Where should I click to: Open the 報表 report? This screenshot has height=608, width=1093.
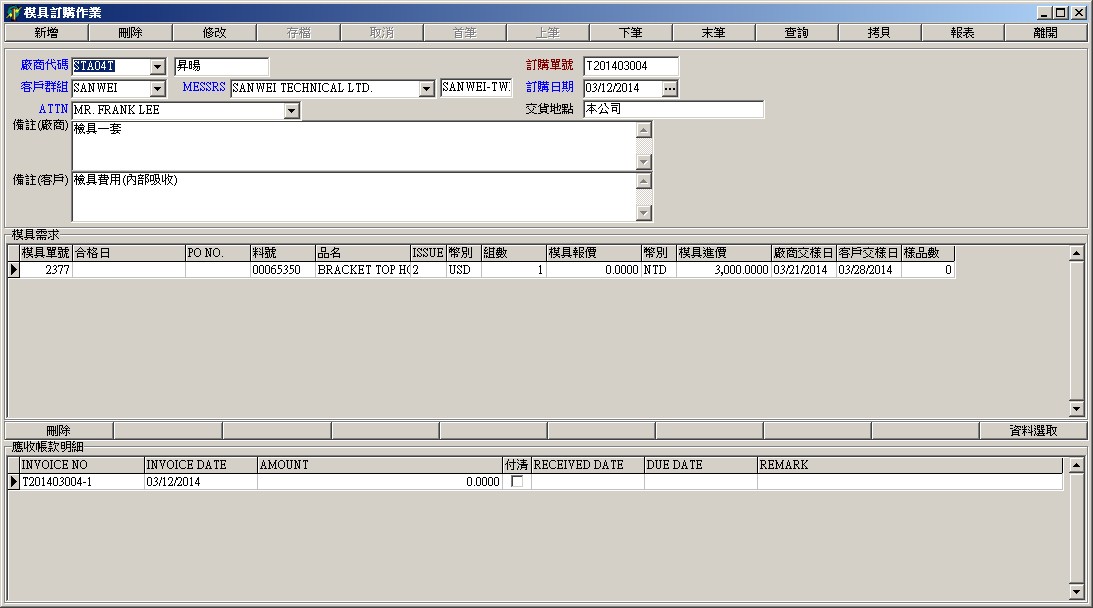(962, 33)
